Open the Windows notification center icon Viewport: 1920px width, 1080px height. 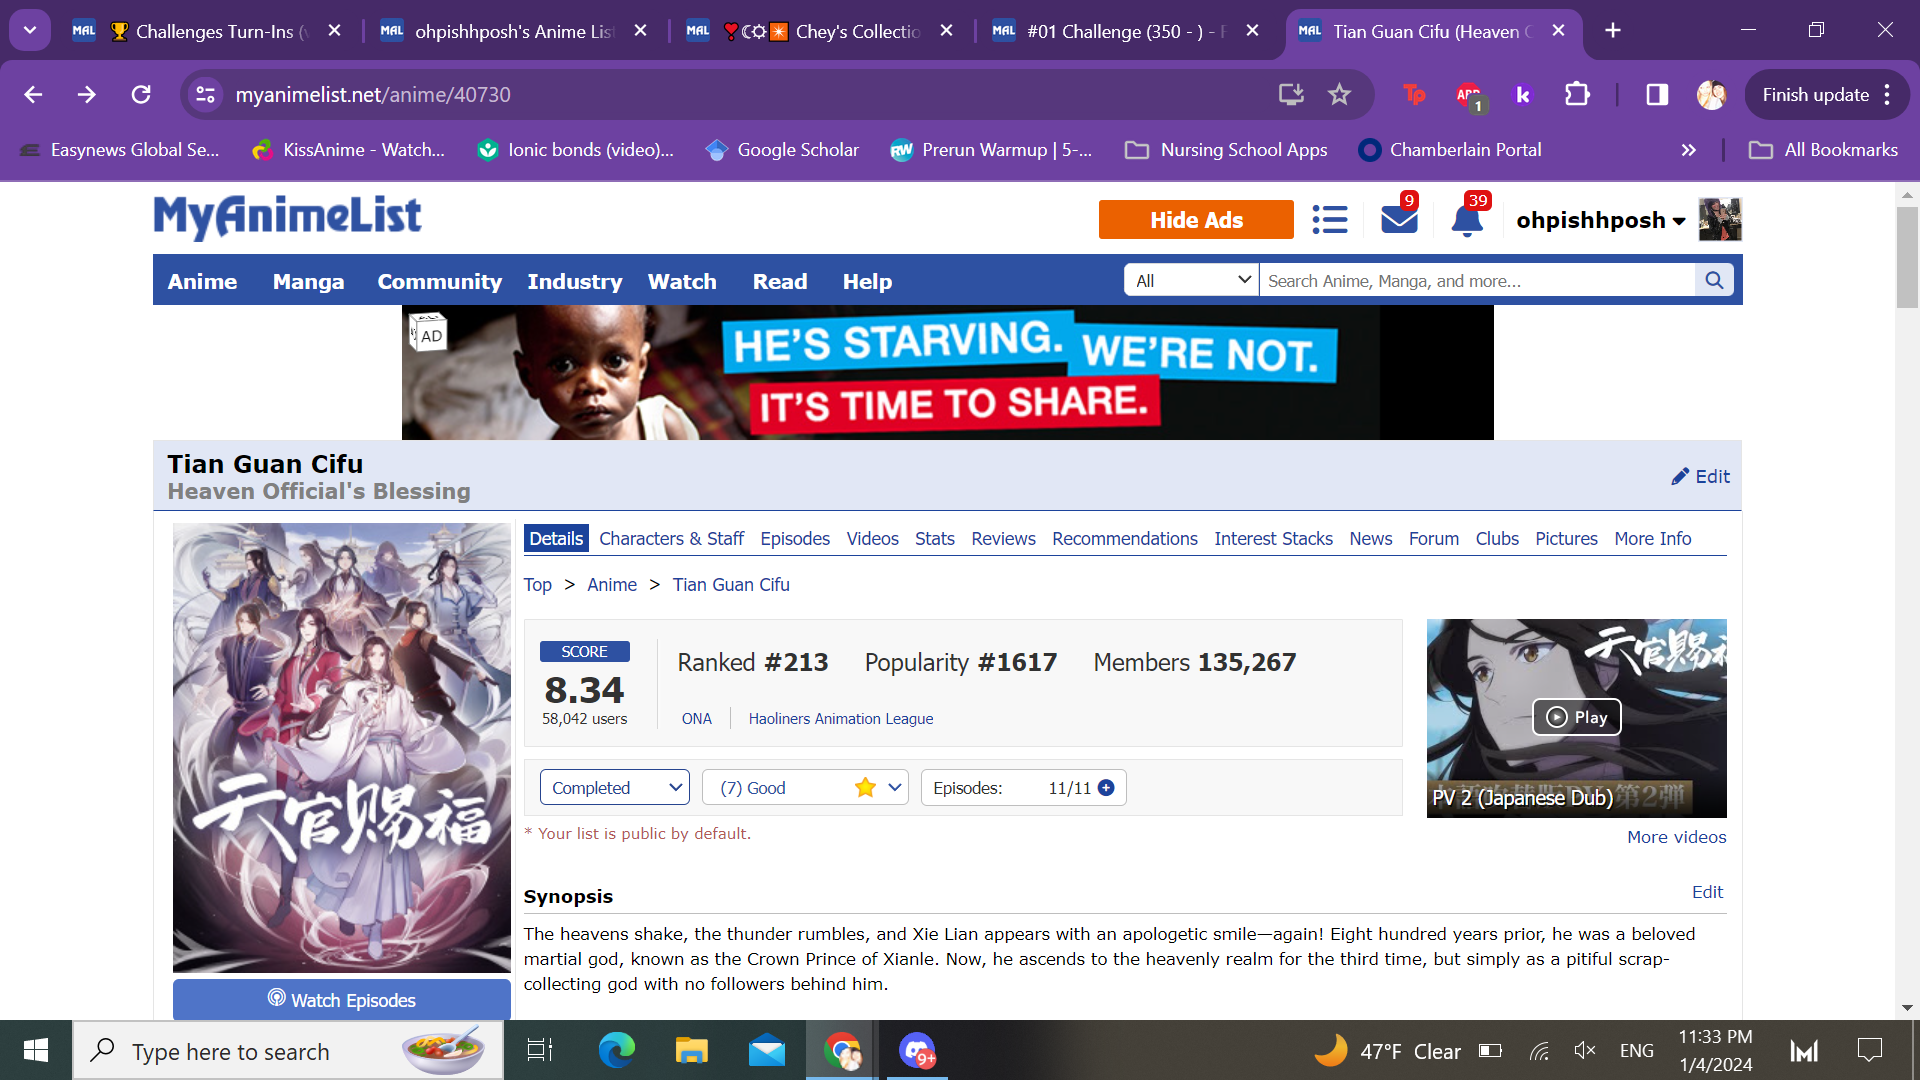point(1869,1050)
